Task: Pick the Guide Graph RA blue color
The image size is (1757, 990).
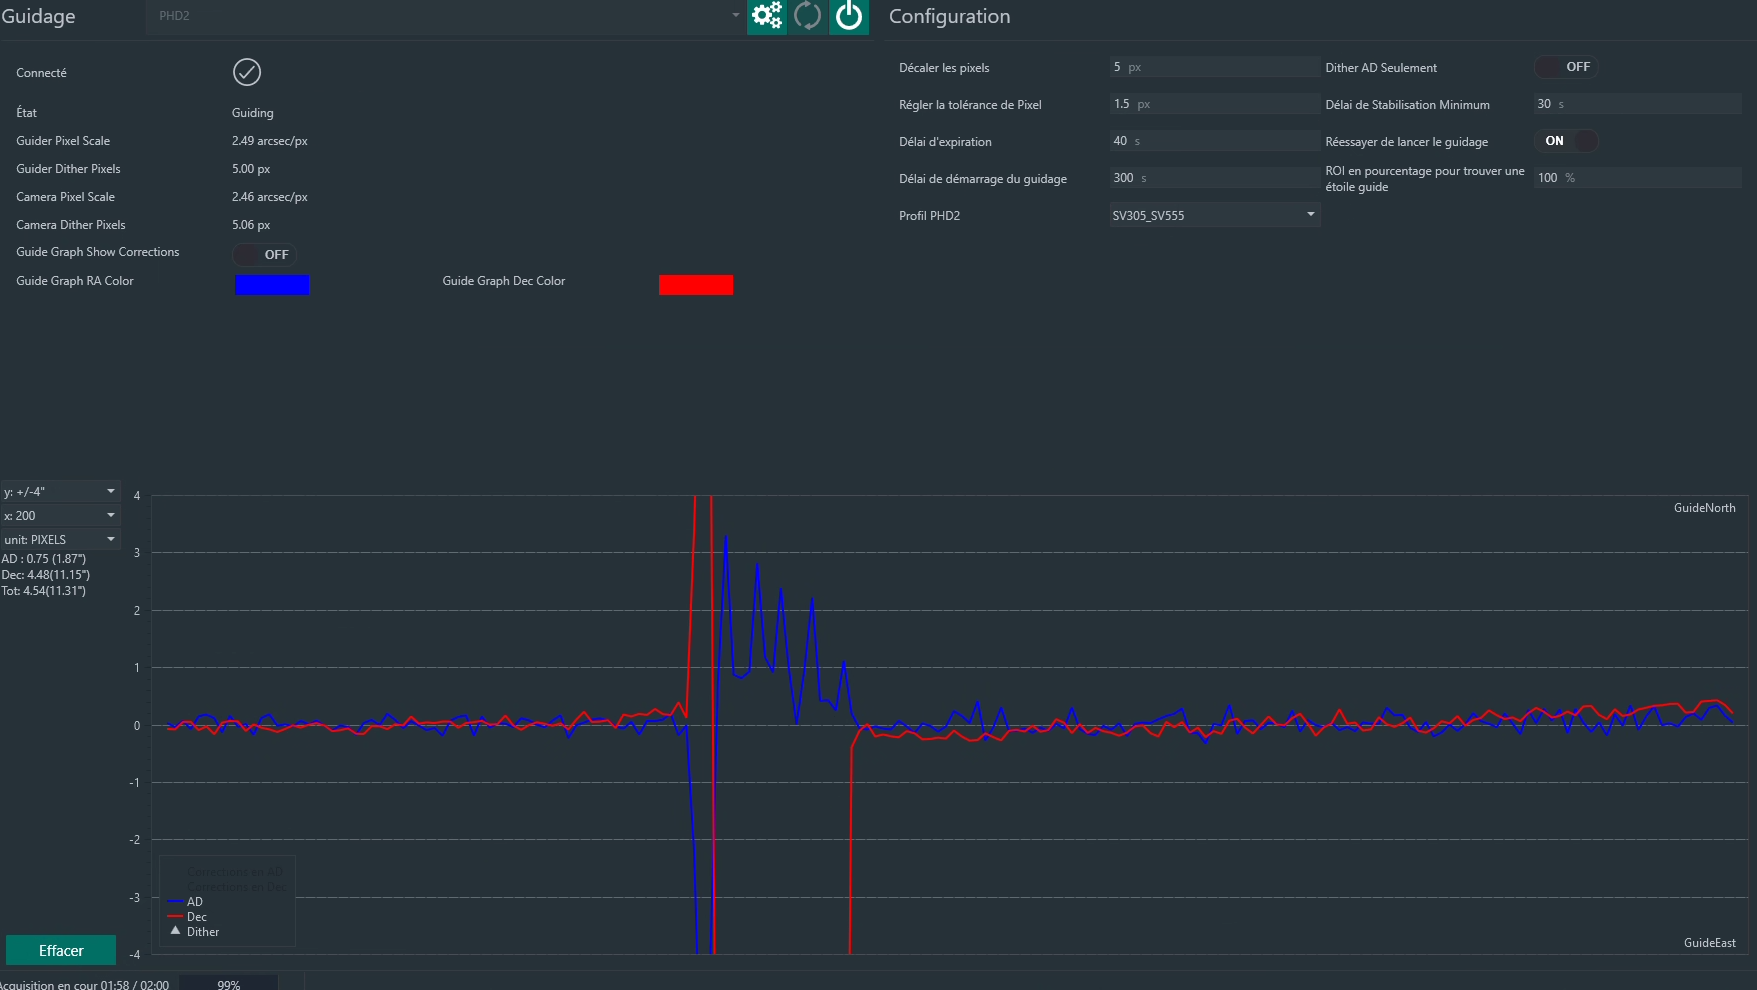Action: tap(272, 285)
